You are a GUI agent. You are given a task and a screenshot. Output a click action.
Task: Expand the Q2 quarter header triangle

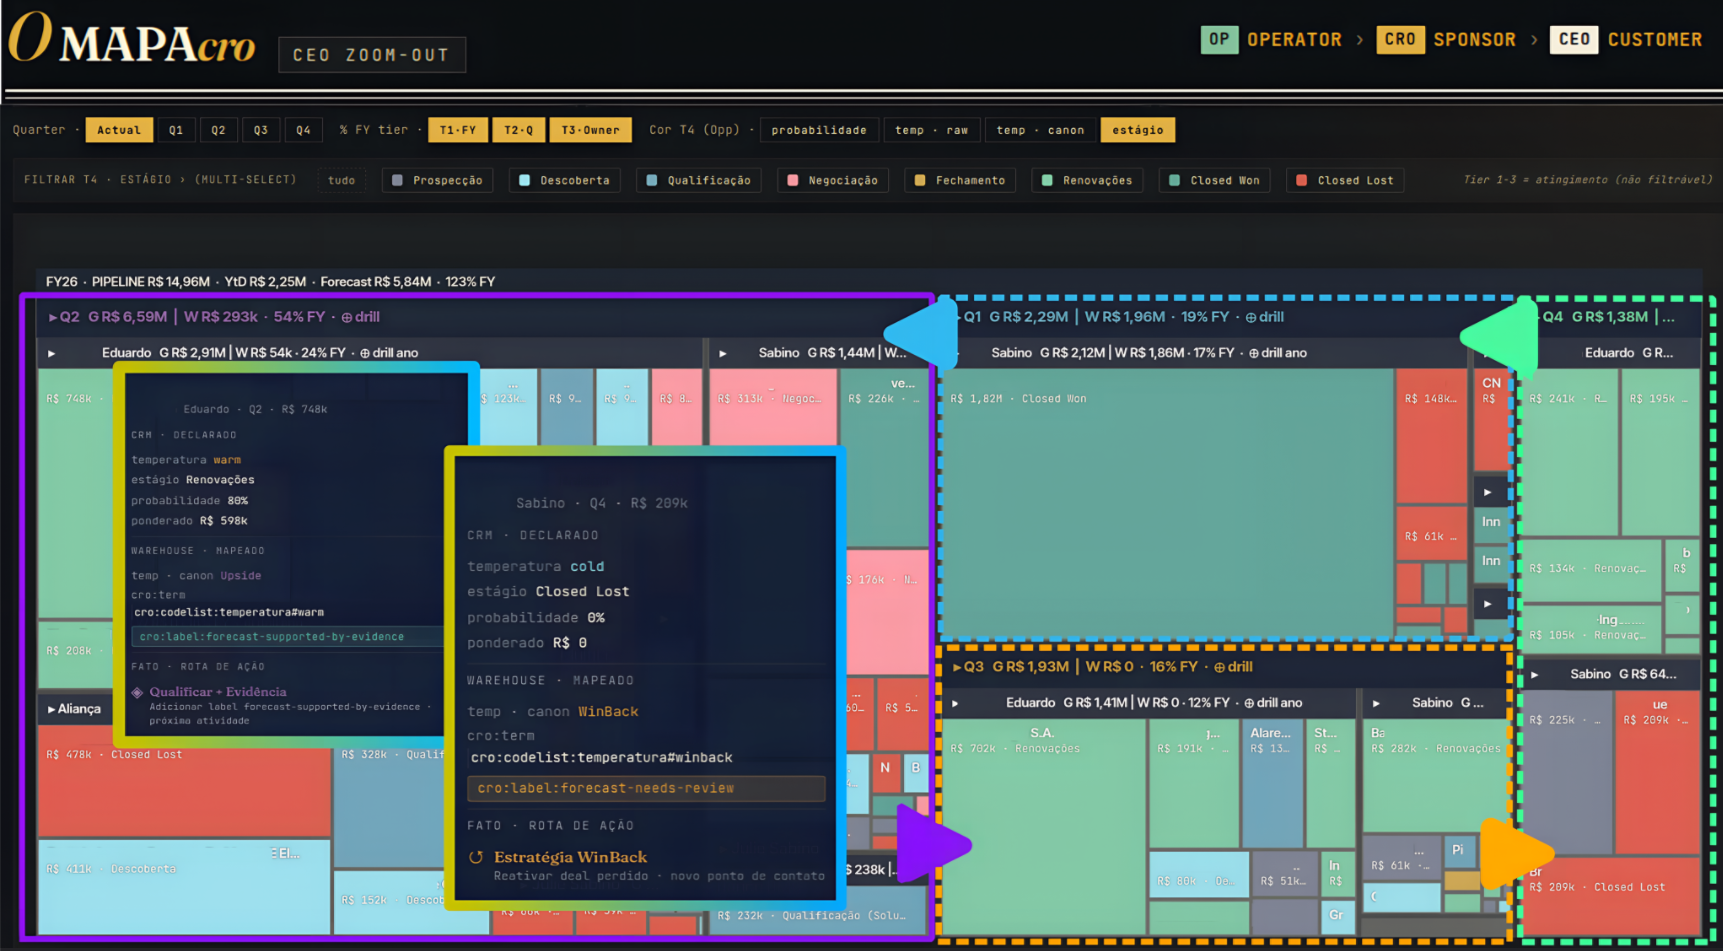[x=53, y=317]
